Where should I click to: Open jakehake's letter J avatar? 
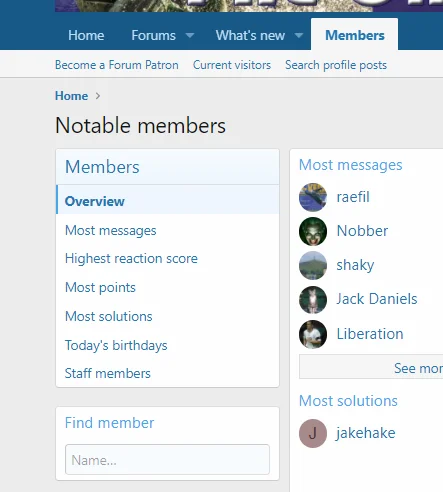(313, 433)
